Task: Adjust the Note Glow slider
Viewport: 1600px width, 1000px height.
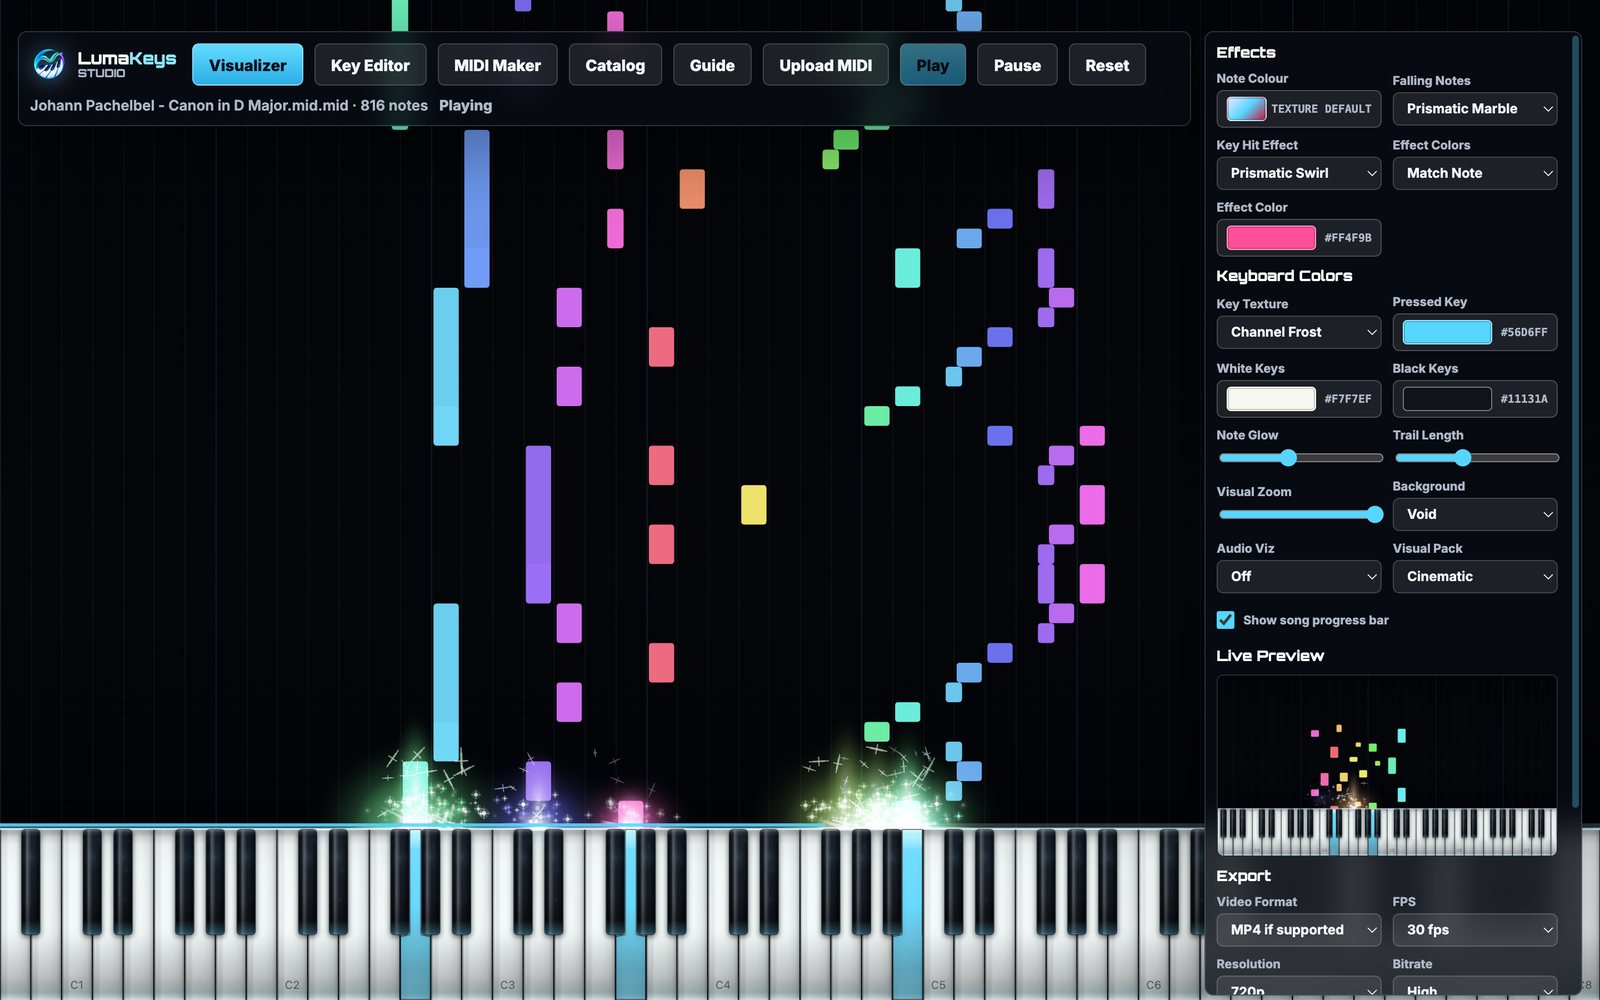Action: coord(1300,458)
